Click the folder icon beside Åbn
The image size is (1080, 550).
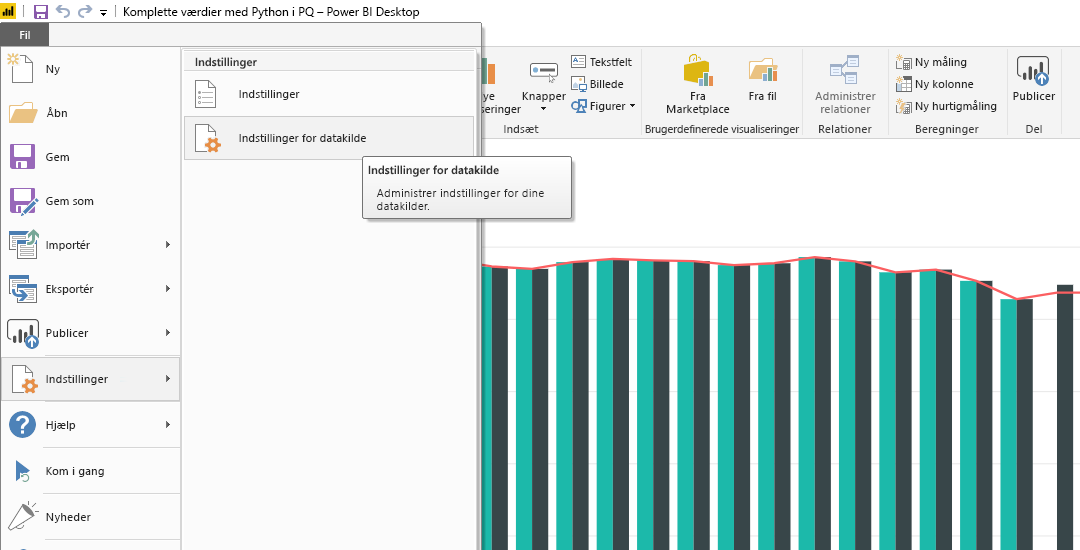point(23,113)
